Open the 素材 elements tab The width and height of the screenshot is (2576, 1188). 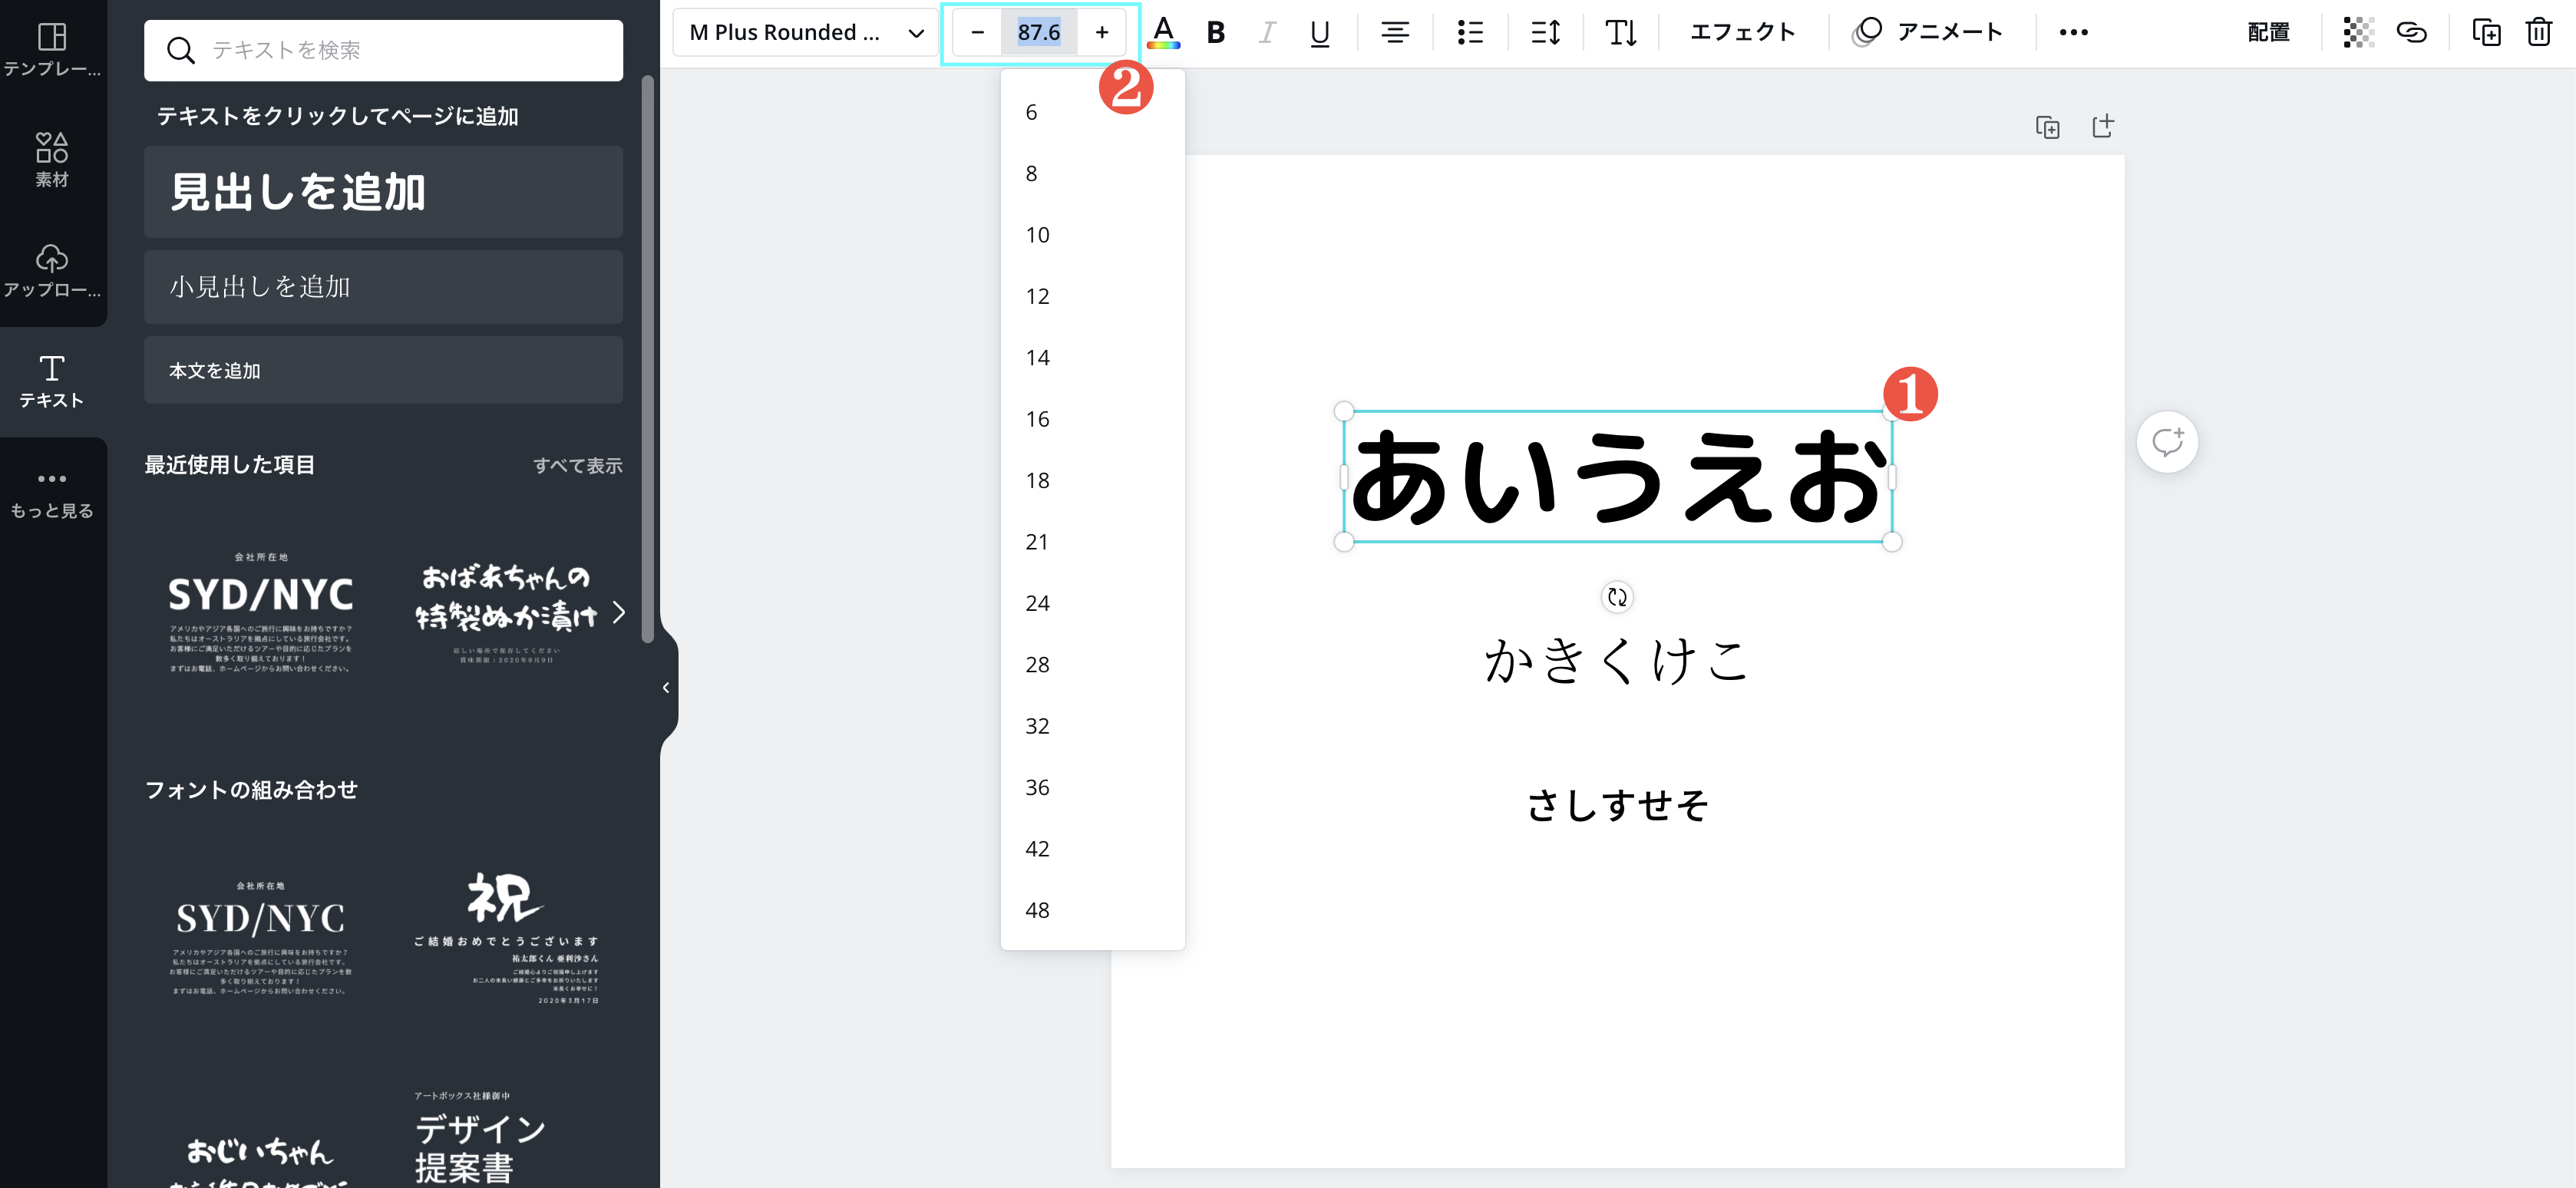[x=52, y=160]
